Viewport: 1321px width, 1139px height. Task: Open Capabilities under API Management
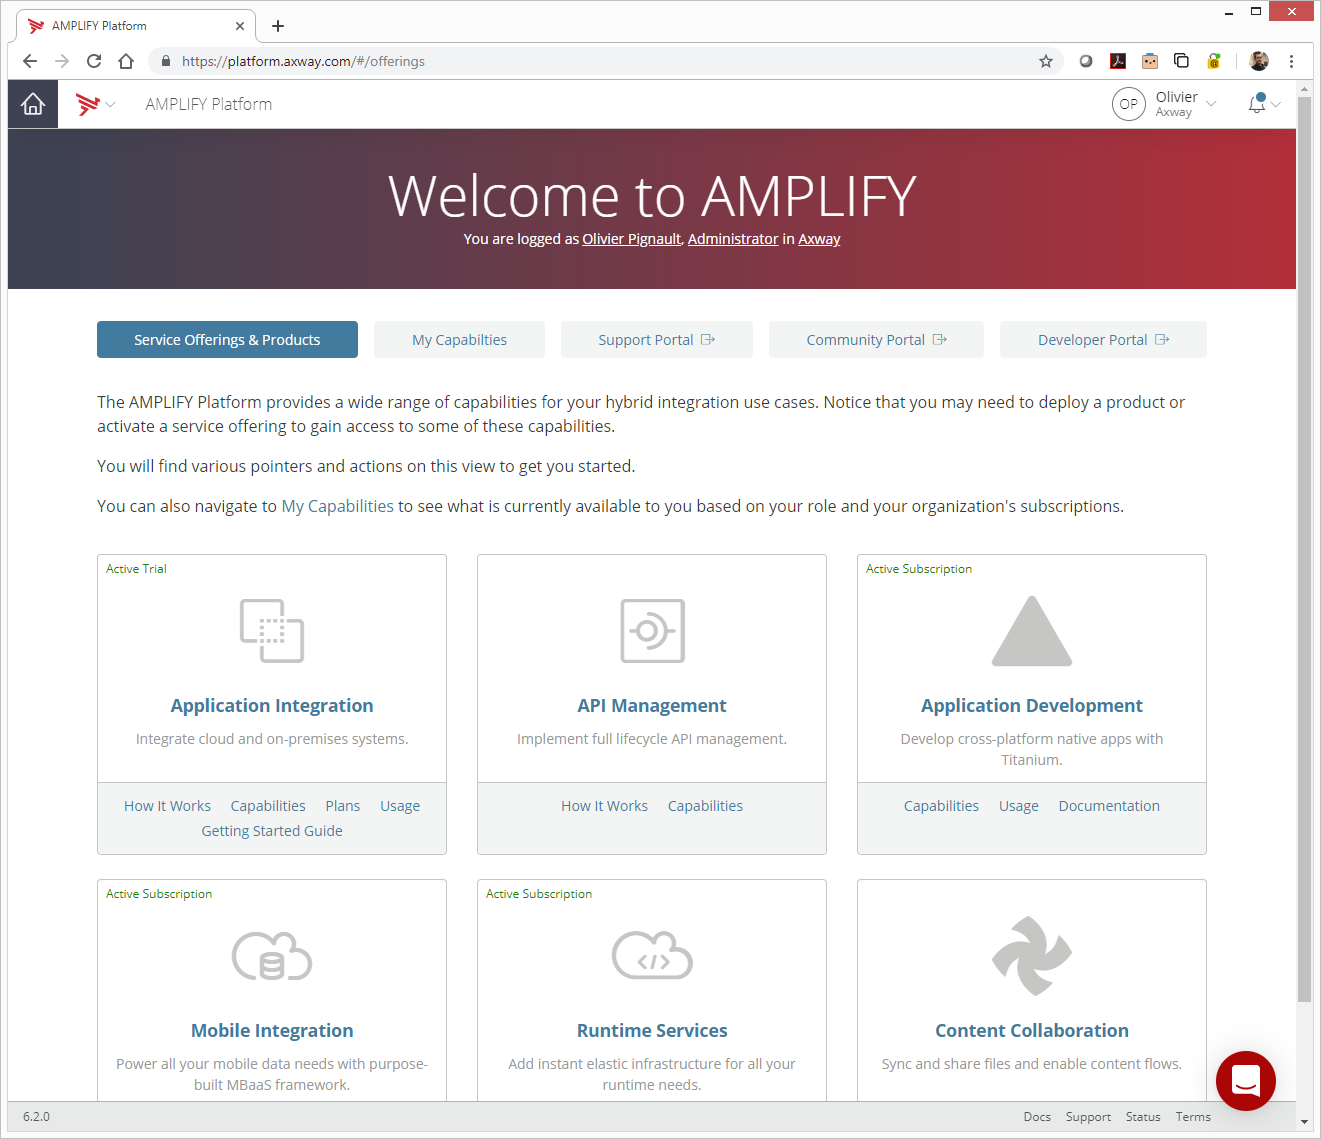click(705, 806)
